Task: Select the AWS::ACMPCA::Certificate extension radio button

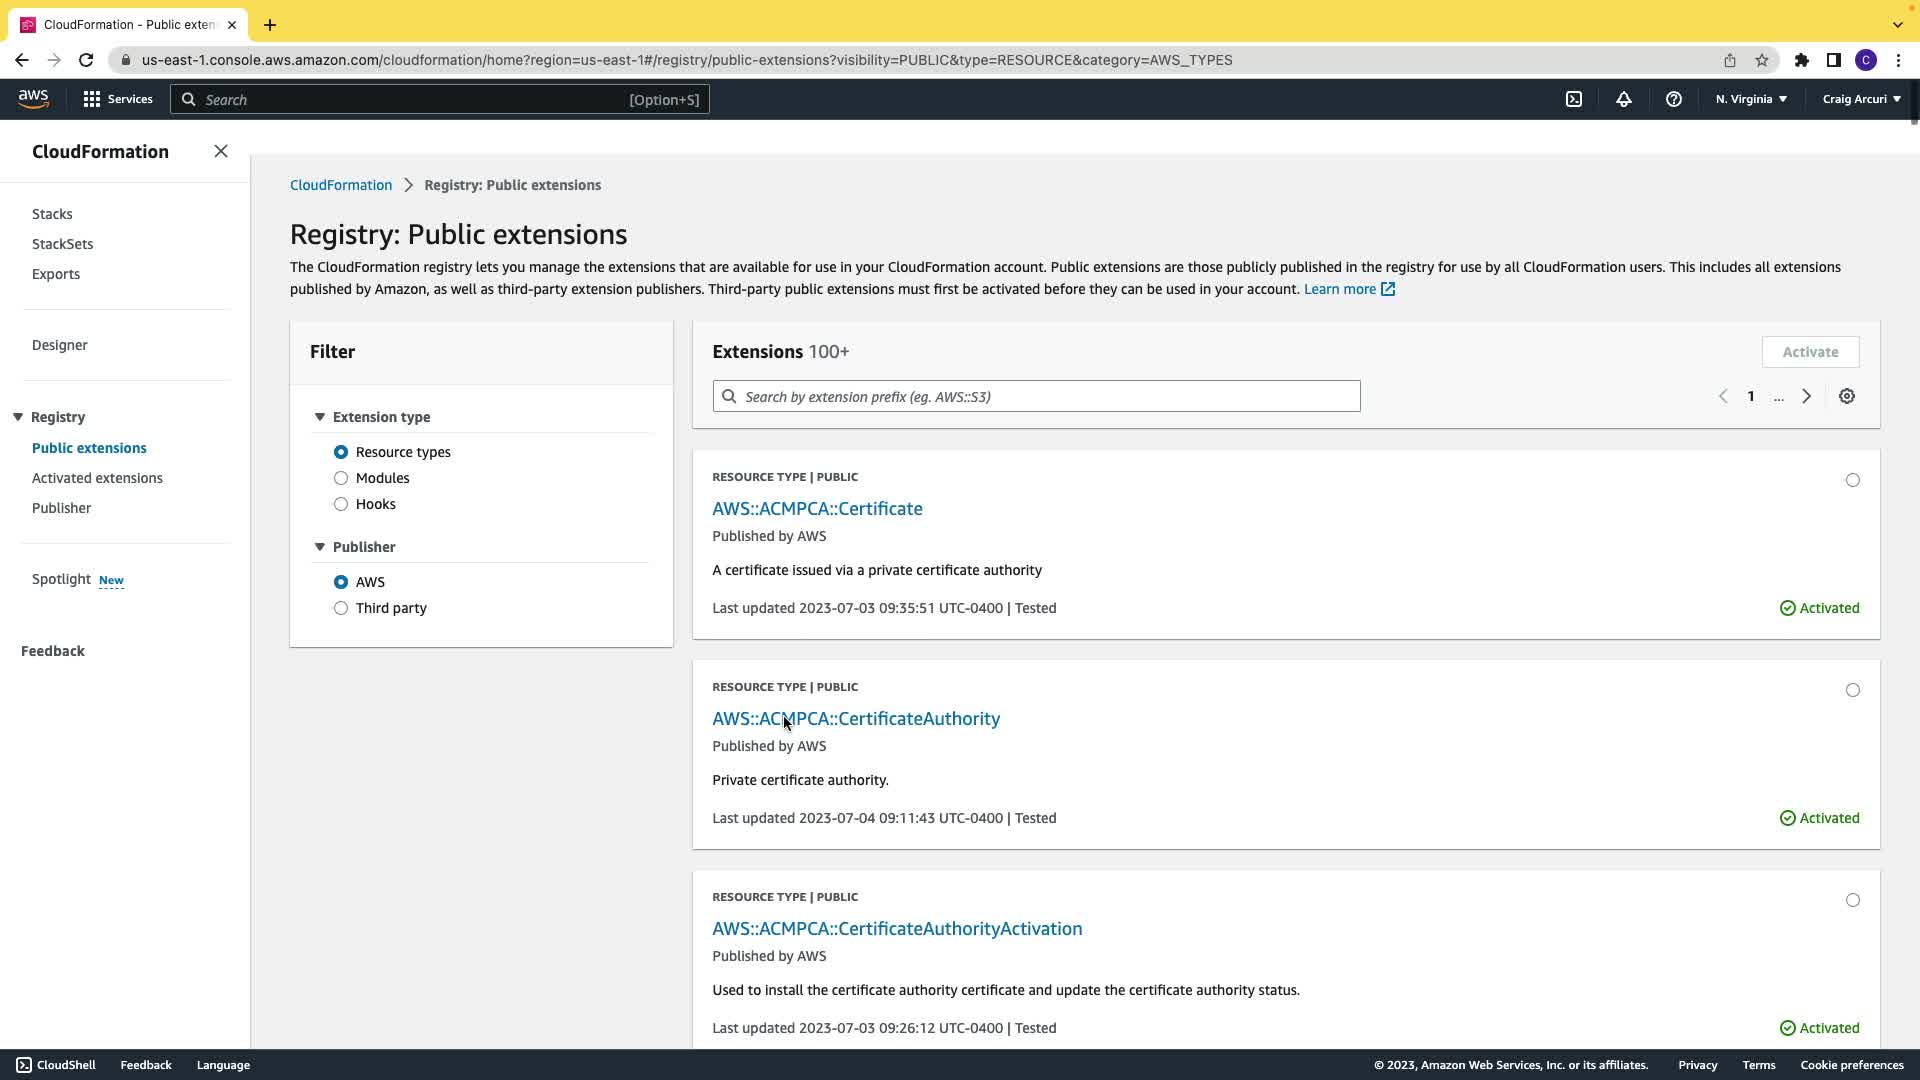Action: [x=1852, y=480]
